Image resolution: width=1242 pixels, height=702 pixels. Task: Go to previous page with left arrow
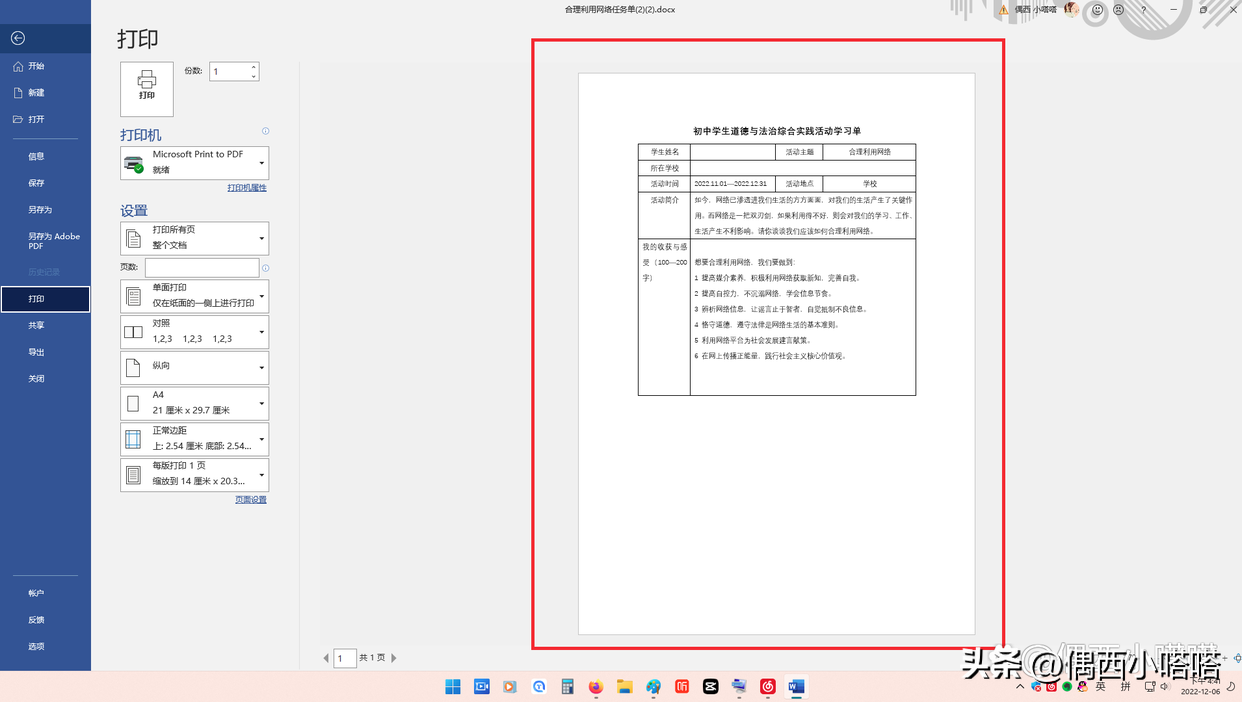326,658
